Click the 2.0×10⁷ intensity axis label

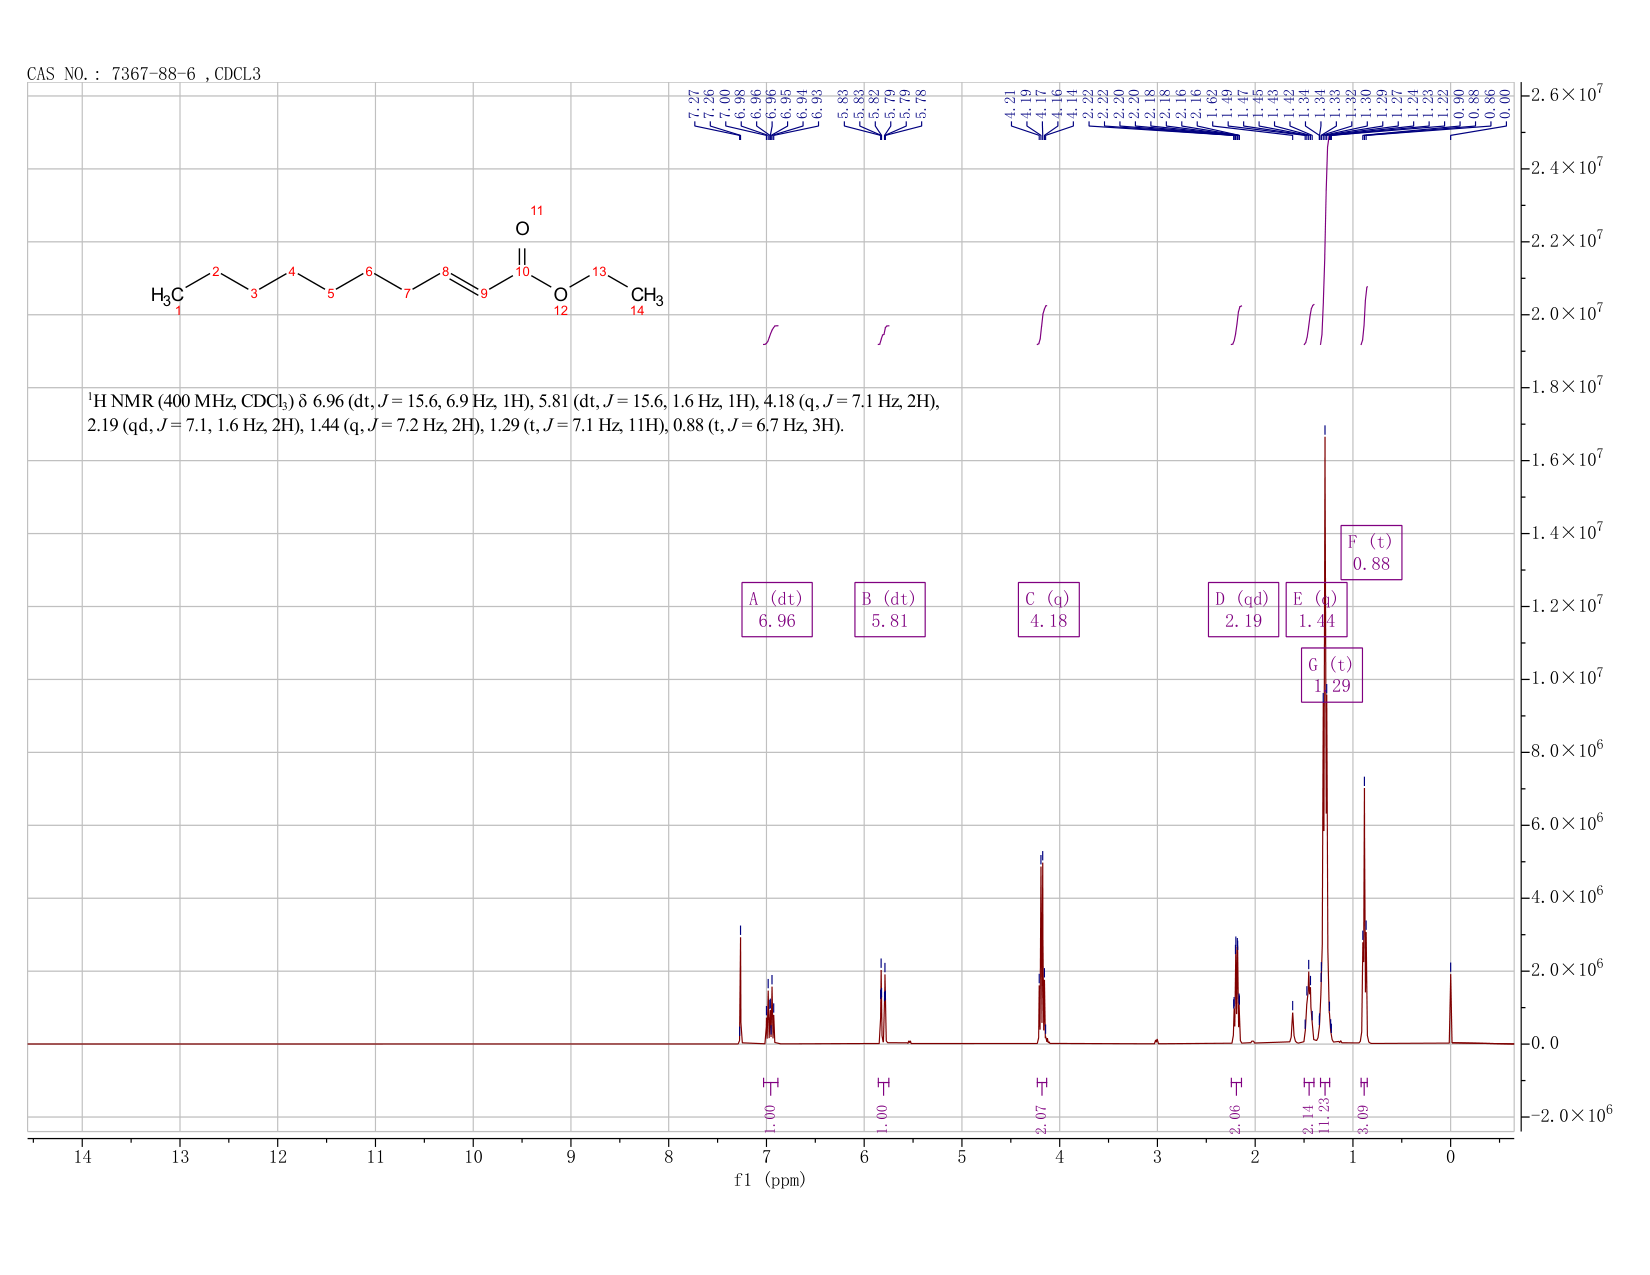[x=1568, y=314]
